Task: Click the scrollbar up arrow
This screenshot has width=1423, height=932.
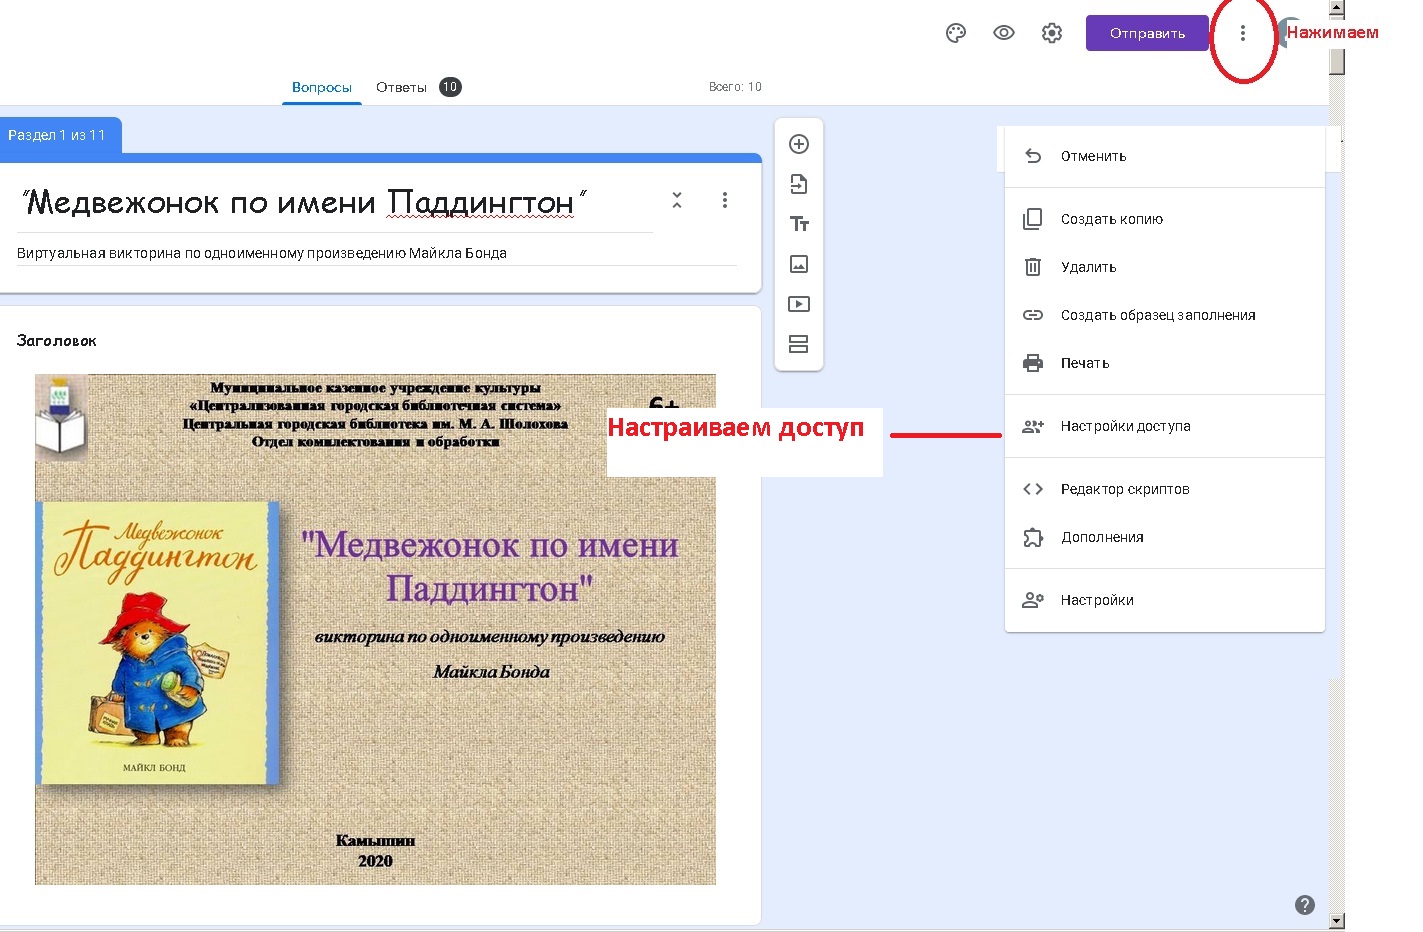Action: pos(1337,8)
